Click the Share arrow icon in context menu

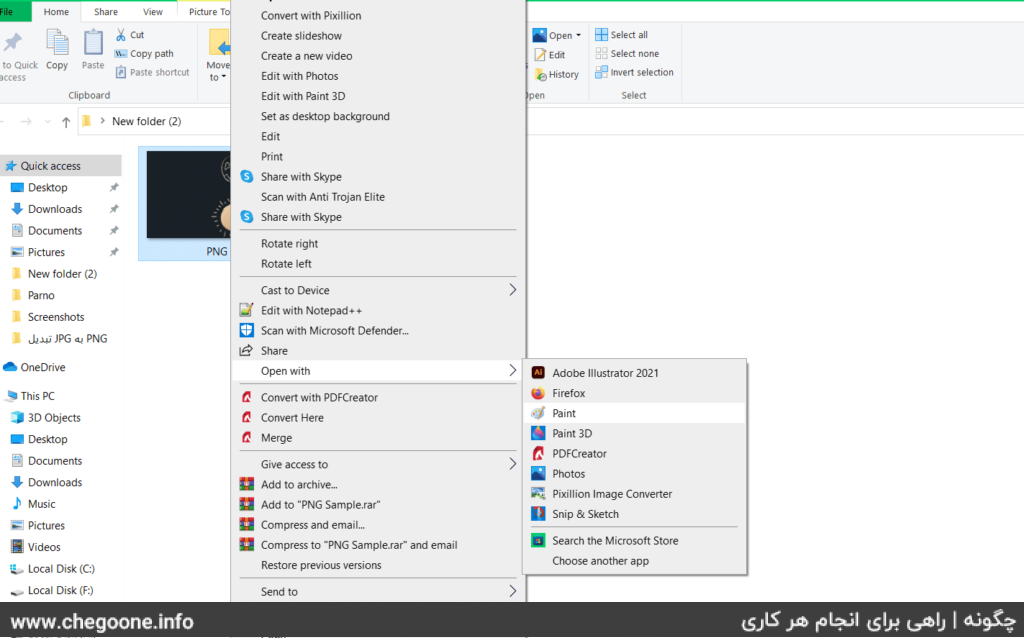247,351
